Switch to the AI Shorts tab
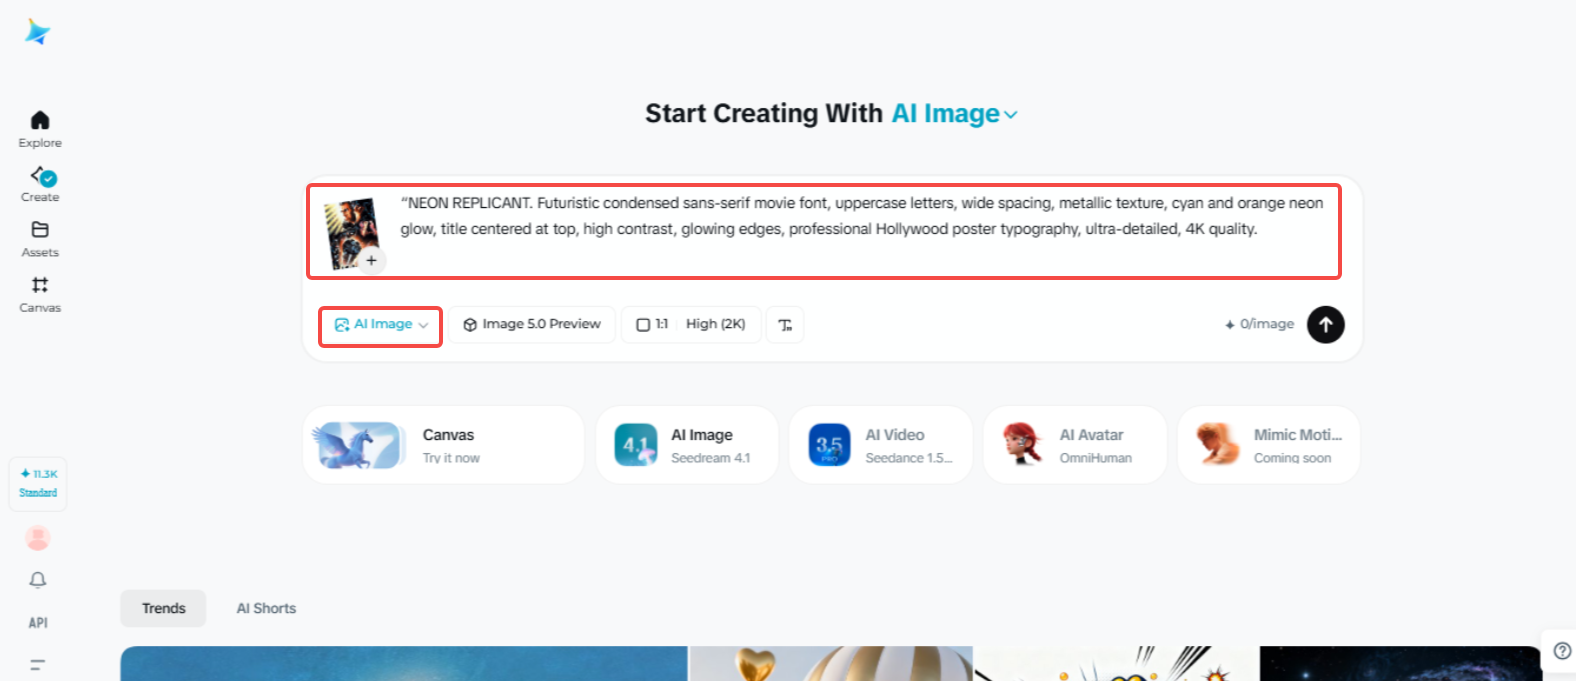1576x681 pixels. (266, 608)
